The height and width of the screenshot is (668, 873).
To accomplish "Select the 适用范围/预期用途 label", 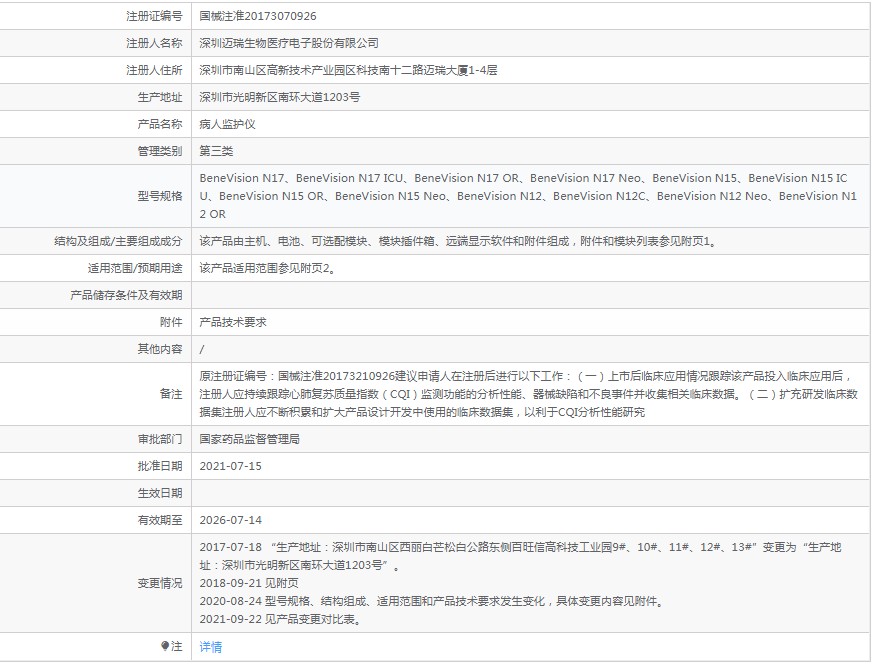I will pyautogui.click(x=135, y=268).
